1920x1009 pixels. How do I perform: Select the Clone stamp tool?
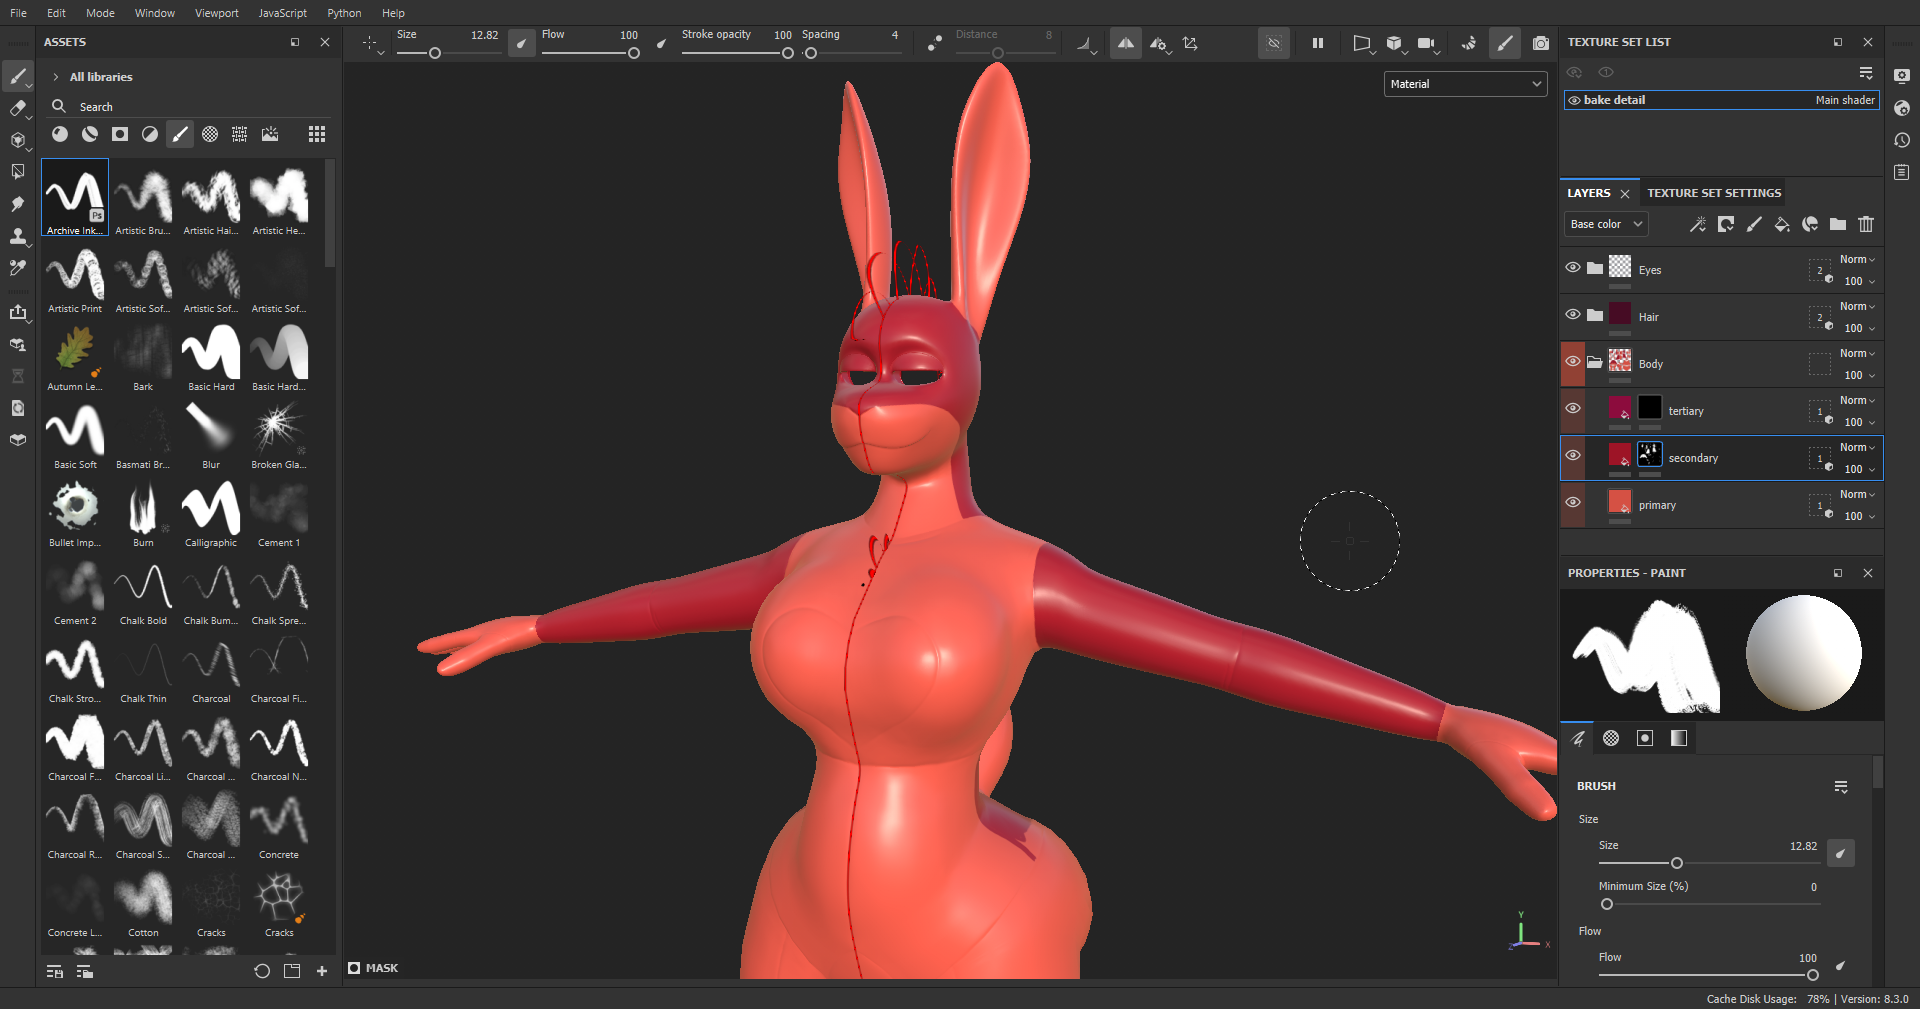point(18,236)
